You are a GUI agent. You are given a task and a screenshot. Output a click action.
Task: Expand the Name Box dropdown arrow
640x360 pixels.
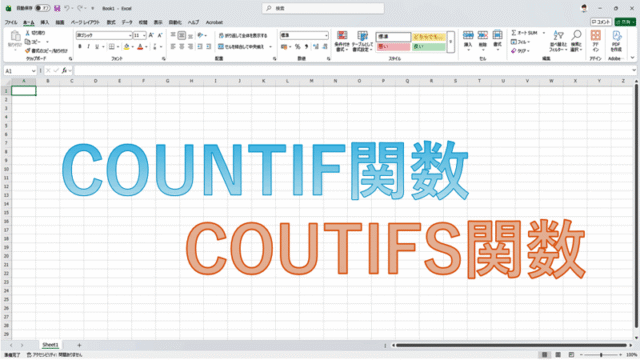point(33,71)
